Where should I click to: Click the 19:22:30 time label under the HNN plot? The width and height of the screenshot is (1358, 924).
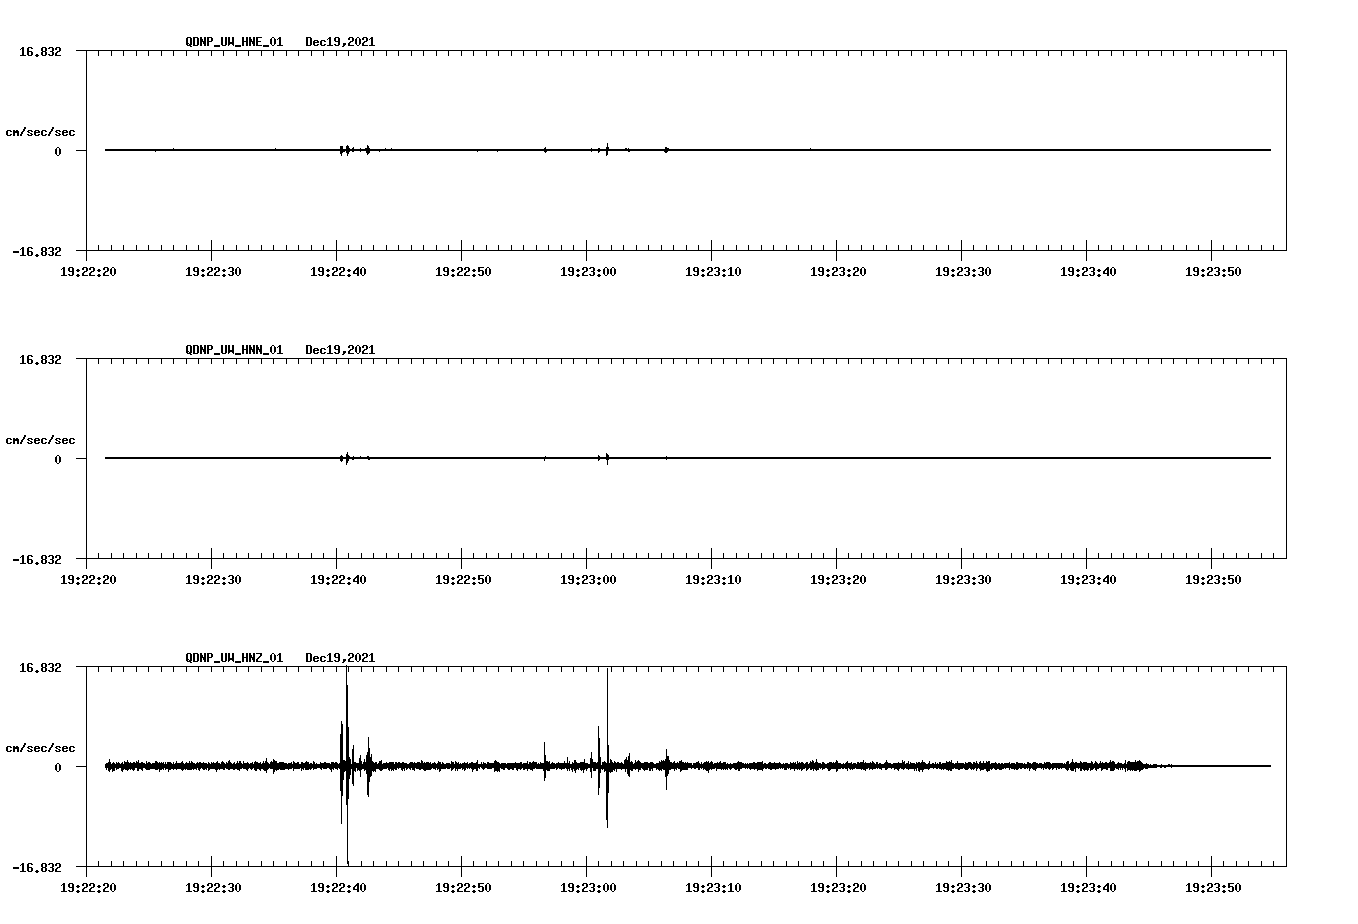[213, 579]
